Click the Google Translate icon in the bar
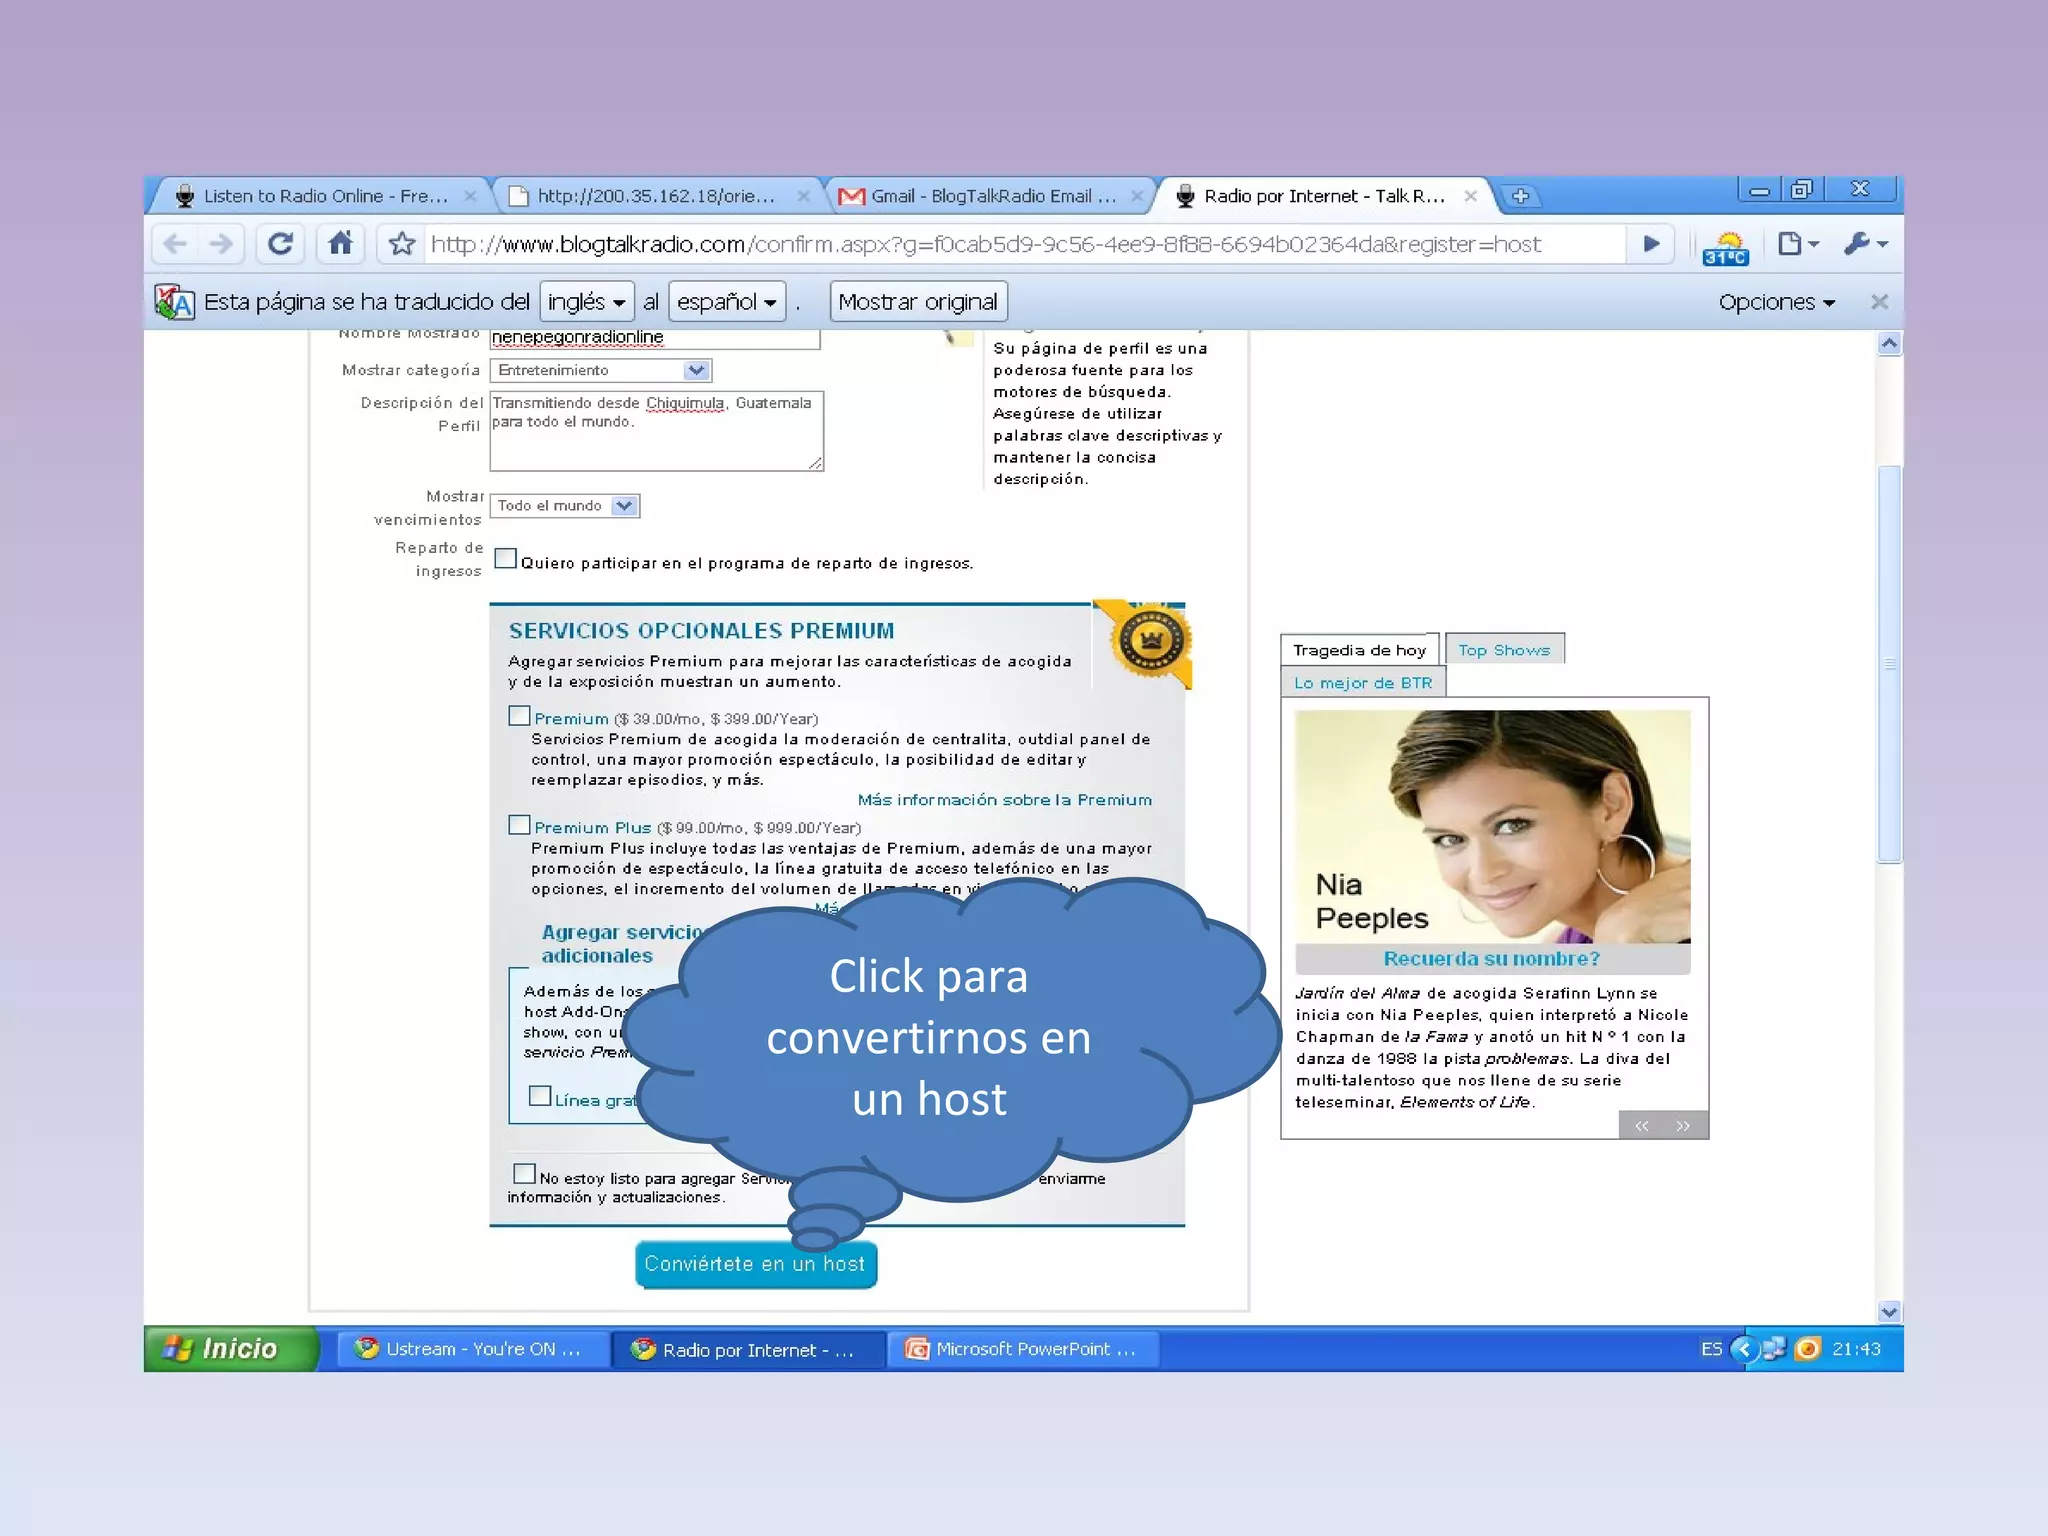 (174, 301)
